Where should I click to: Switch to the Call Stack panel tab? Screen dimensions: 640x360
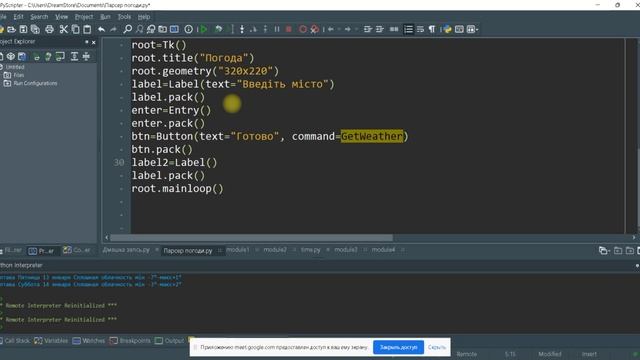[x=17, y=341]
